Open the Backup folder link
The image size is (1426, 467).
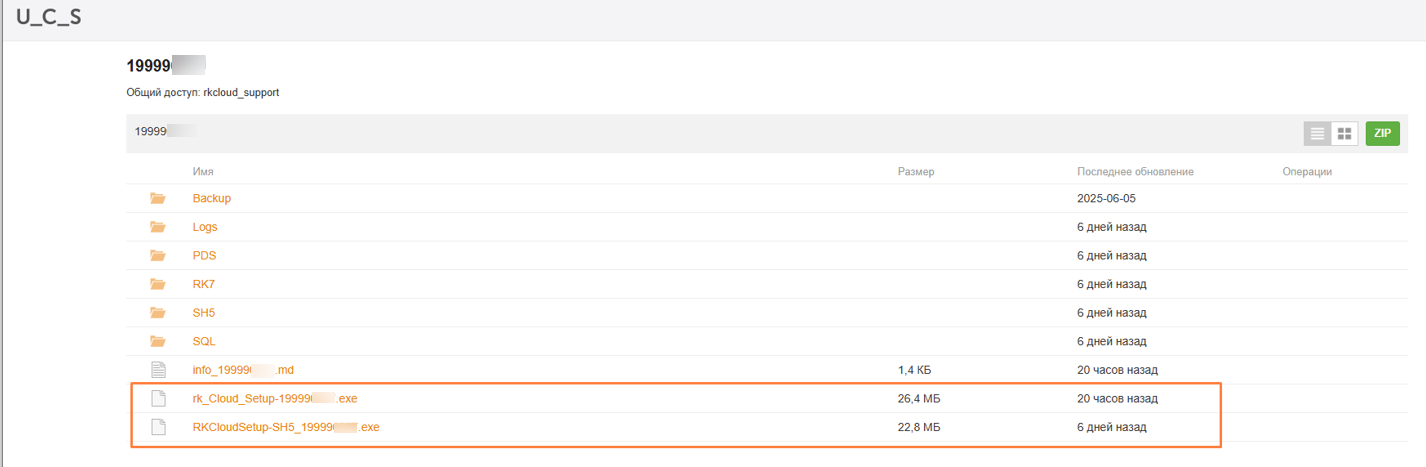pos(211,198)
